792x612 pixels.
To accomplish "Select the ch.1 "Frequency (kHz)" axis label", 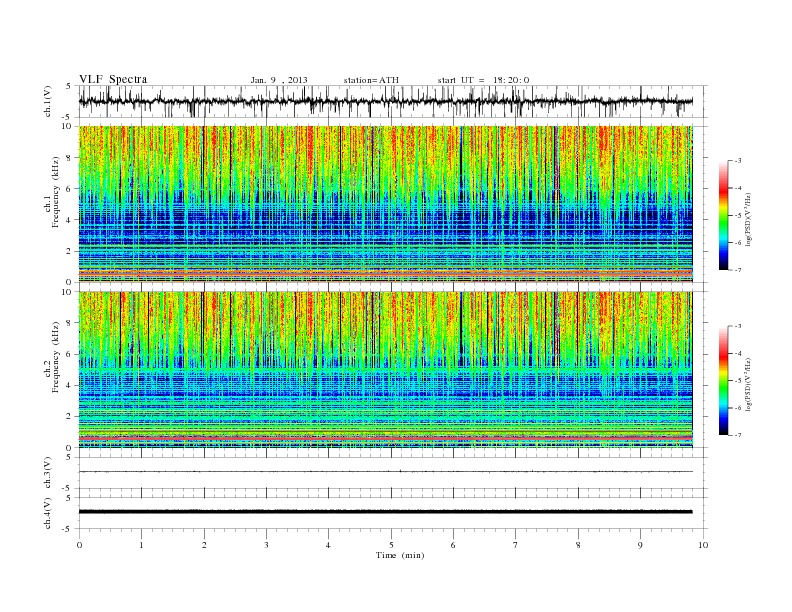I will point(56,192).
